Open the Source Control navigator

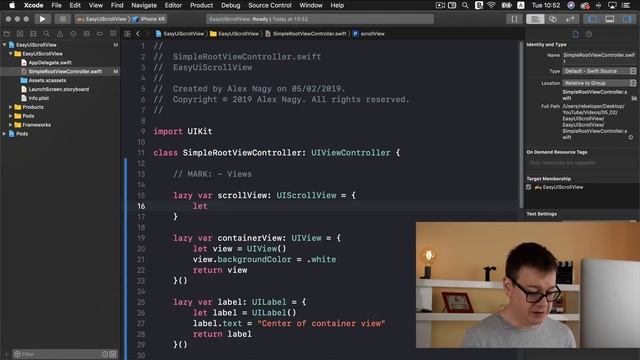pyautogui.click(x=20, y=34)
